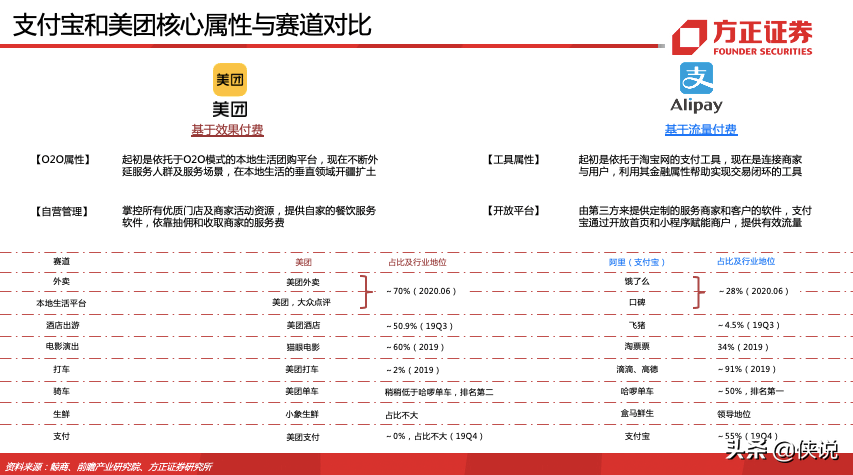Select 稍稍低于哈啰单车，排名第二 text

pos(439,392)
